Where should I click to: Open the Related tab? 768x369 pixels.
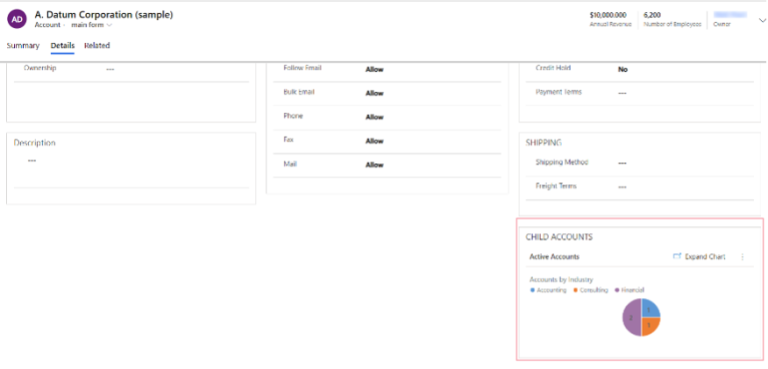coord(97,46)
